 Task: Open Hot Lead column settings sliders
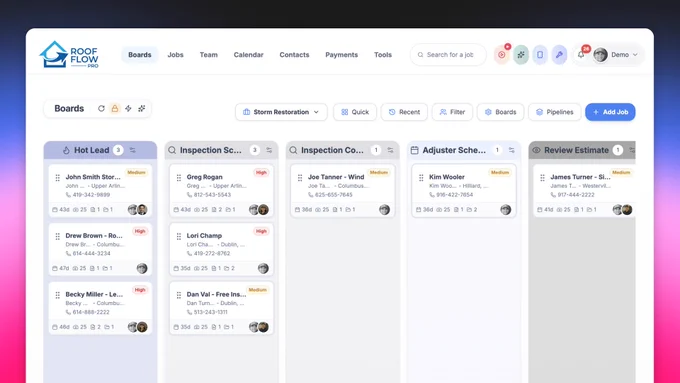coord(133,150)
